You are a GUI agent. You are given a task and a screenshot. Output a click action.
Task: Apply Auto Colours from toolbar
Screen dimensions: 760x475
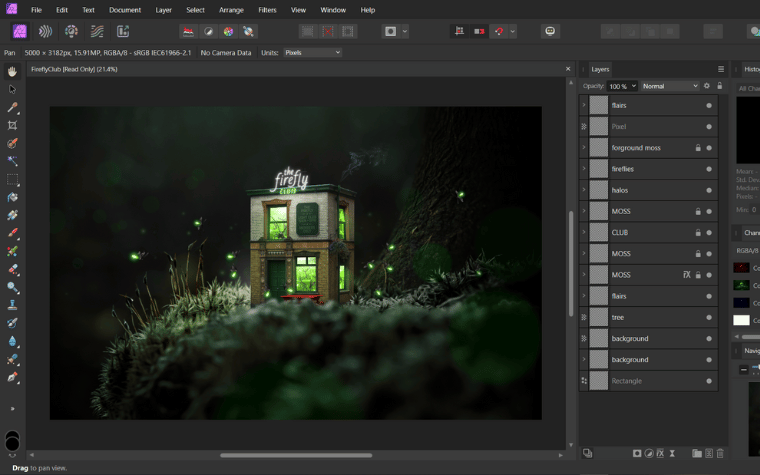[x=228, y=32]
